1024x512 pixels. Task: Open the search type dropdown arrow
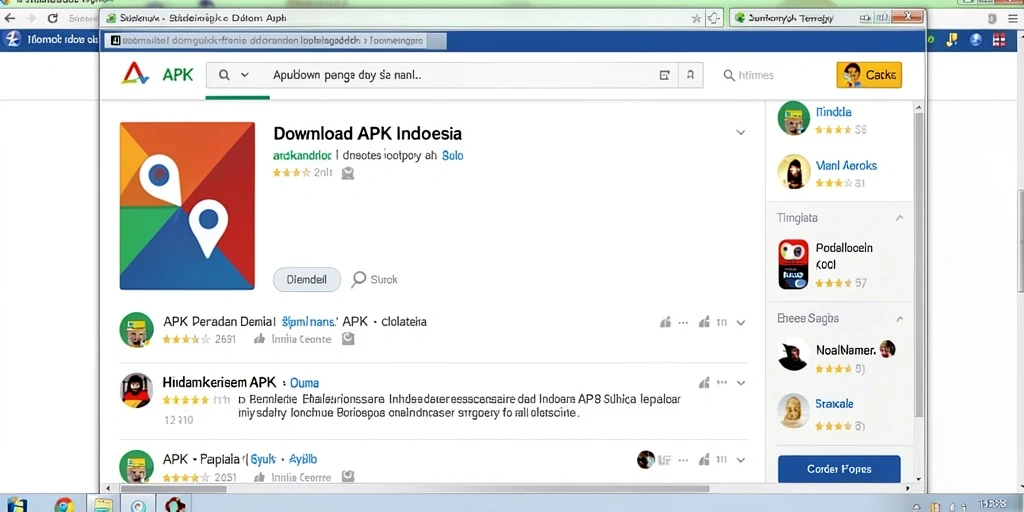[245, 75]
